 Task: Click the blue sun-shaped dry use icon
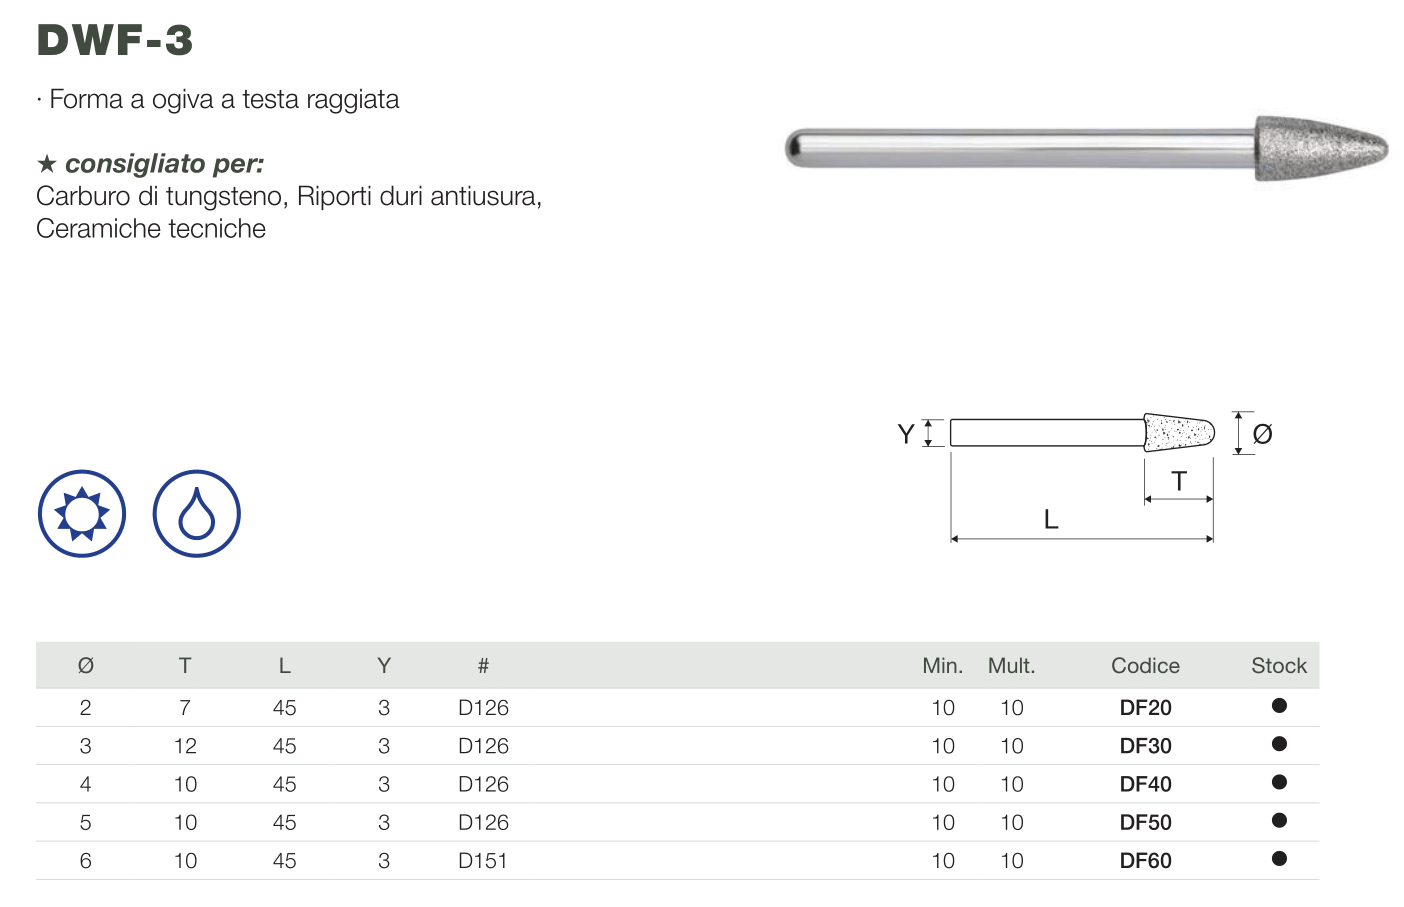(x=82, y=514)
